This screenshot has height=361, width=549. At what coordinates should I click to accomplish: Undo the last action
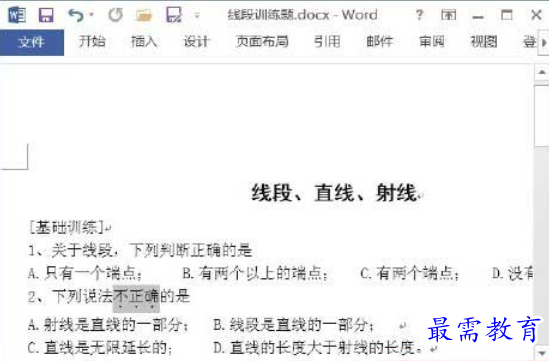click(76, 15)
